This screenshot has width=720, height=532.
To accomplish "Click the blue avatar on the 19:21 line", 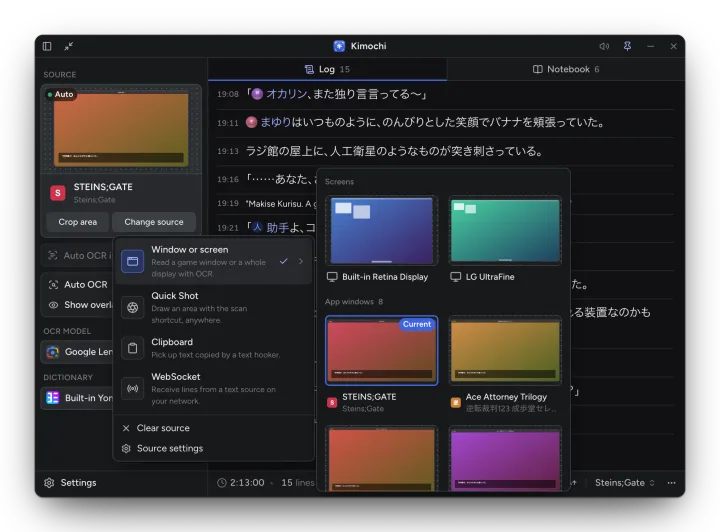I will tap(258, 228).
